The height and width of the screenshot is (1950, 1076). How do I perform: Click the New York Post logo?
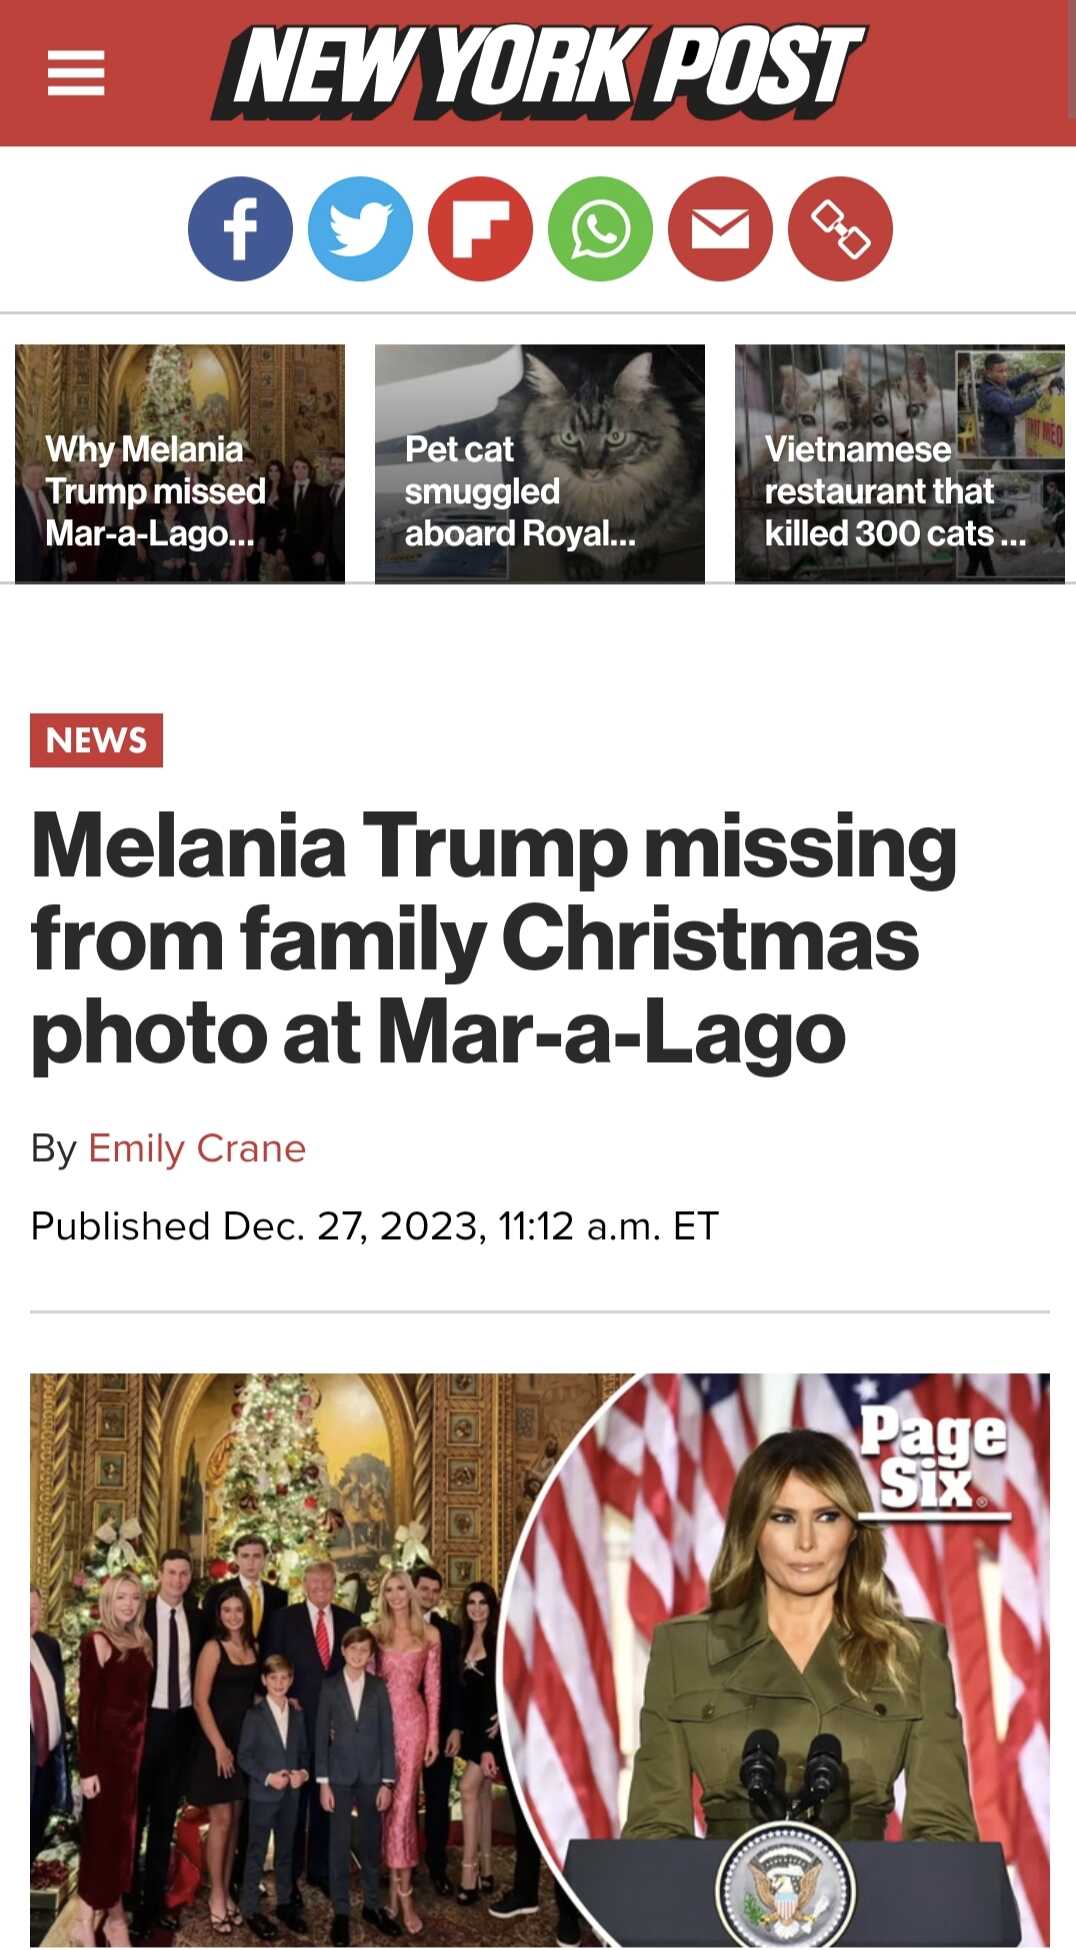click(x=538, y=70)
